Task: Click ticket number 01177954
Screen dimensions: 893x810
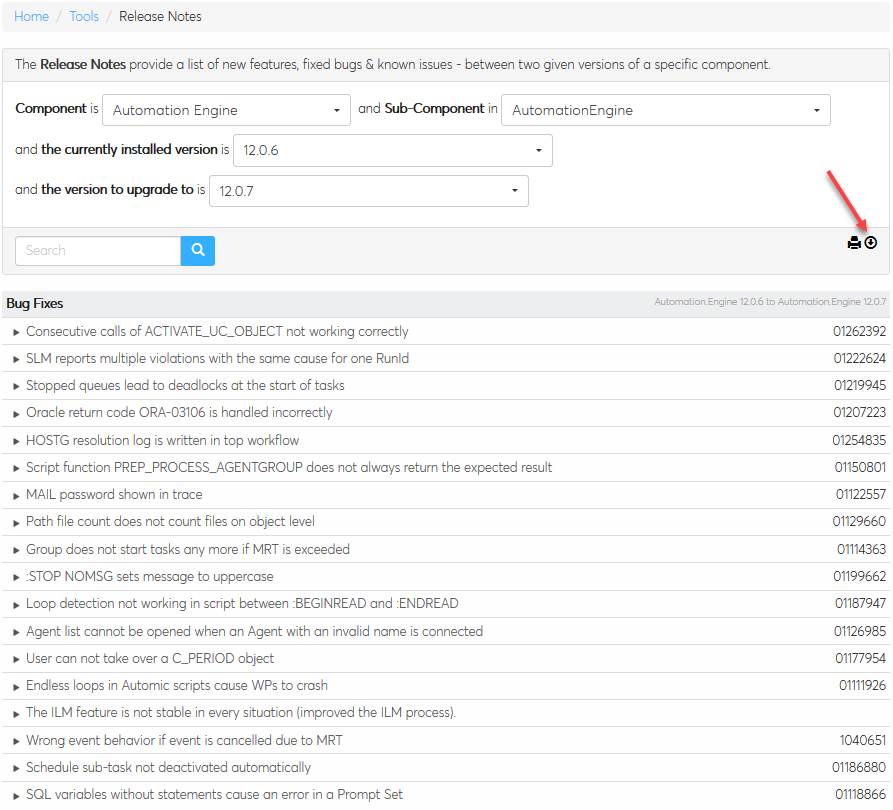Action: (861, 658)
